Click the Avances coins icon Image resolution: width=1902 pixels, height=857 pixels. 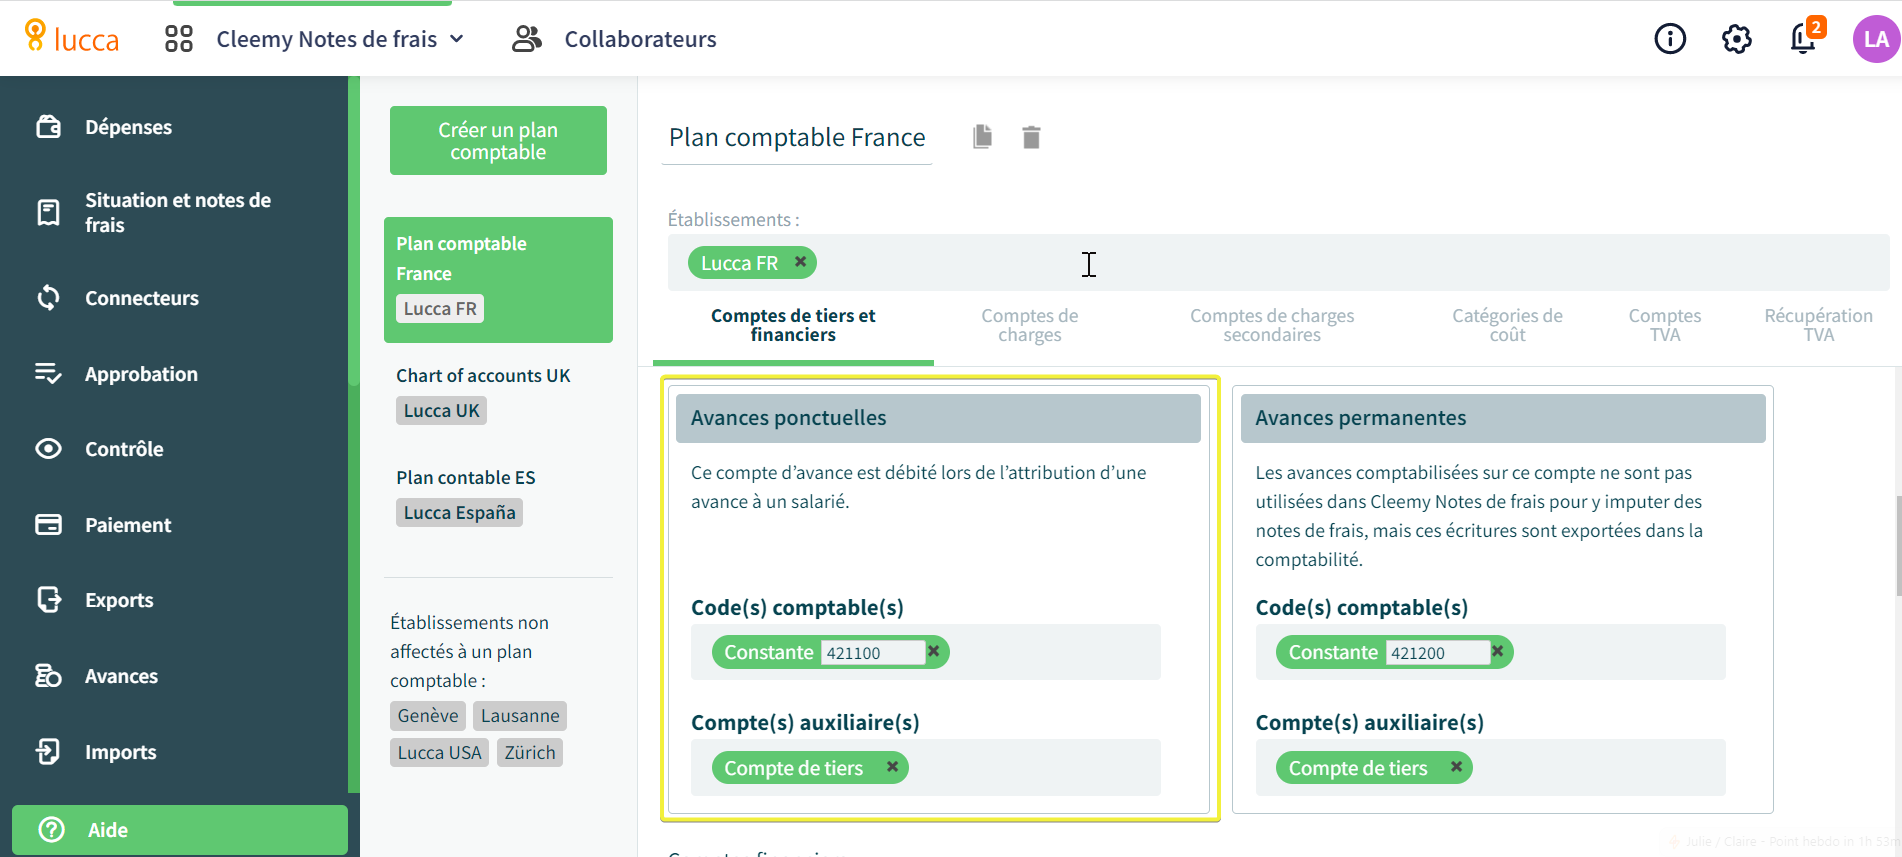click(x=49, y=675)
